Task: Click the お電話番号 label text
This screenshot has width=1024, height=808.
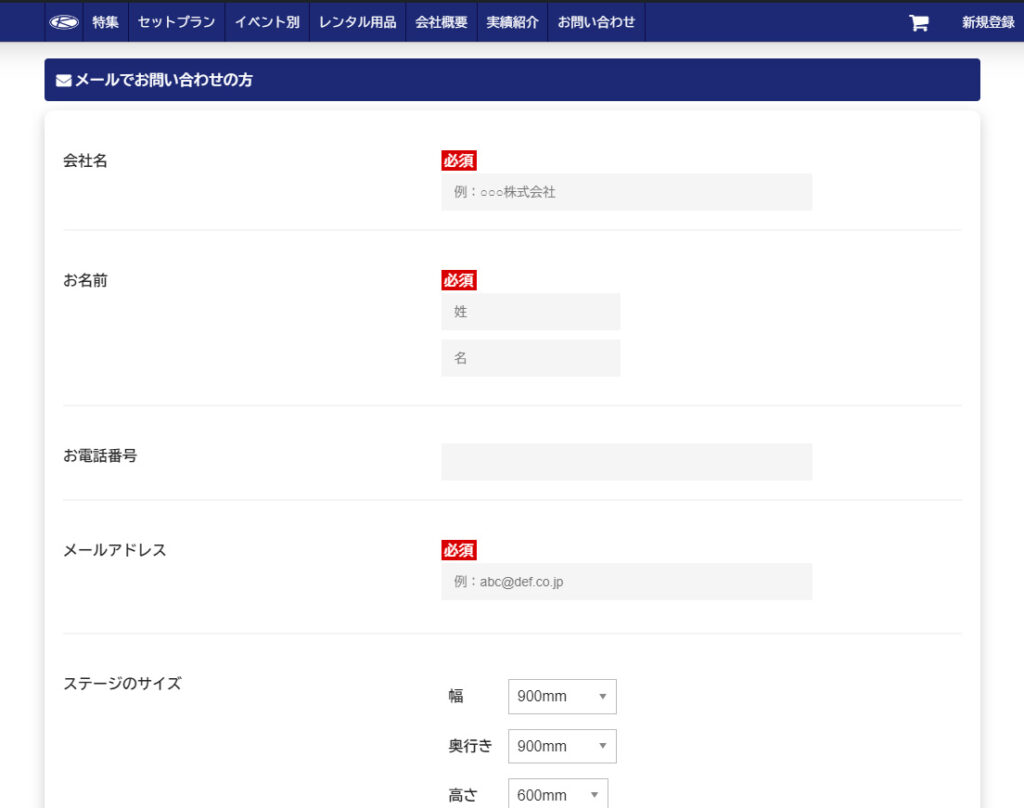Action: point(100,456)
